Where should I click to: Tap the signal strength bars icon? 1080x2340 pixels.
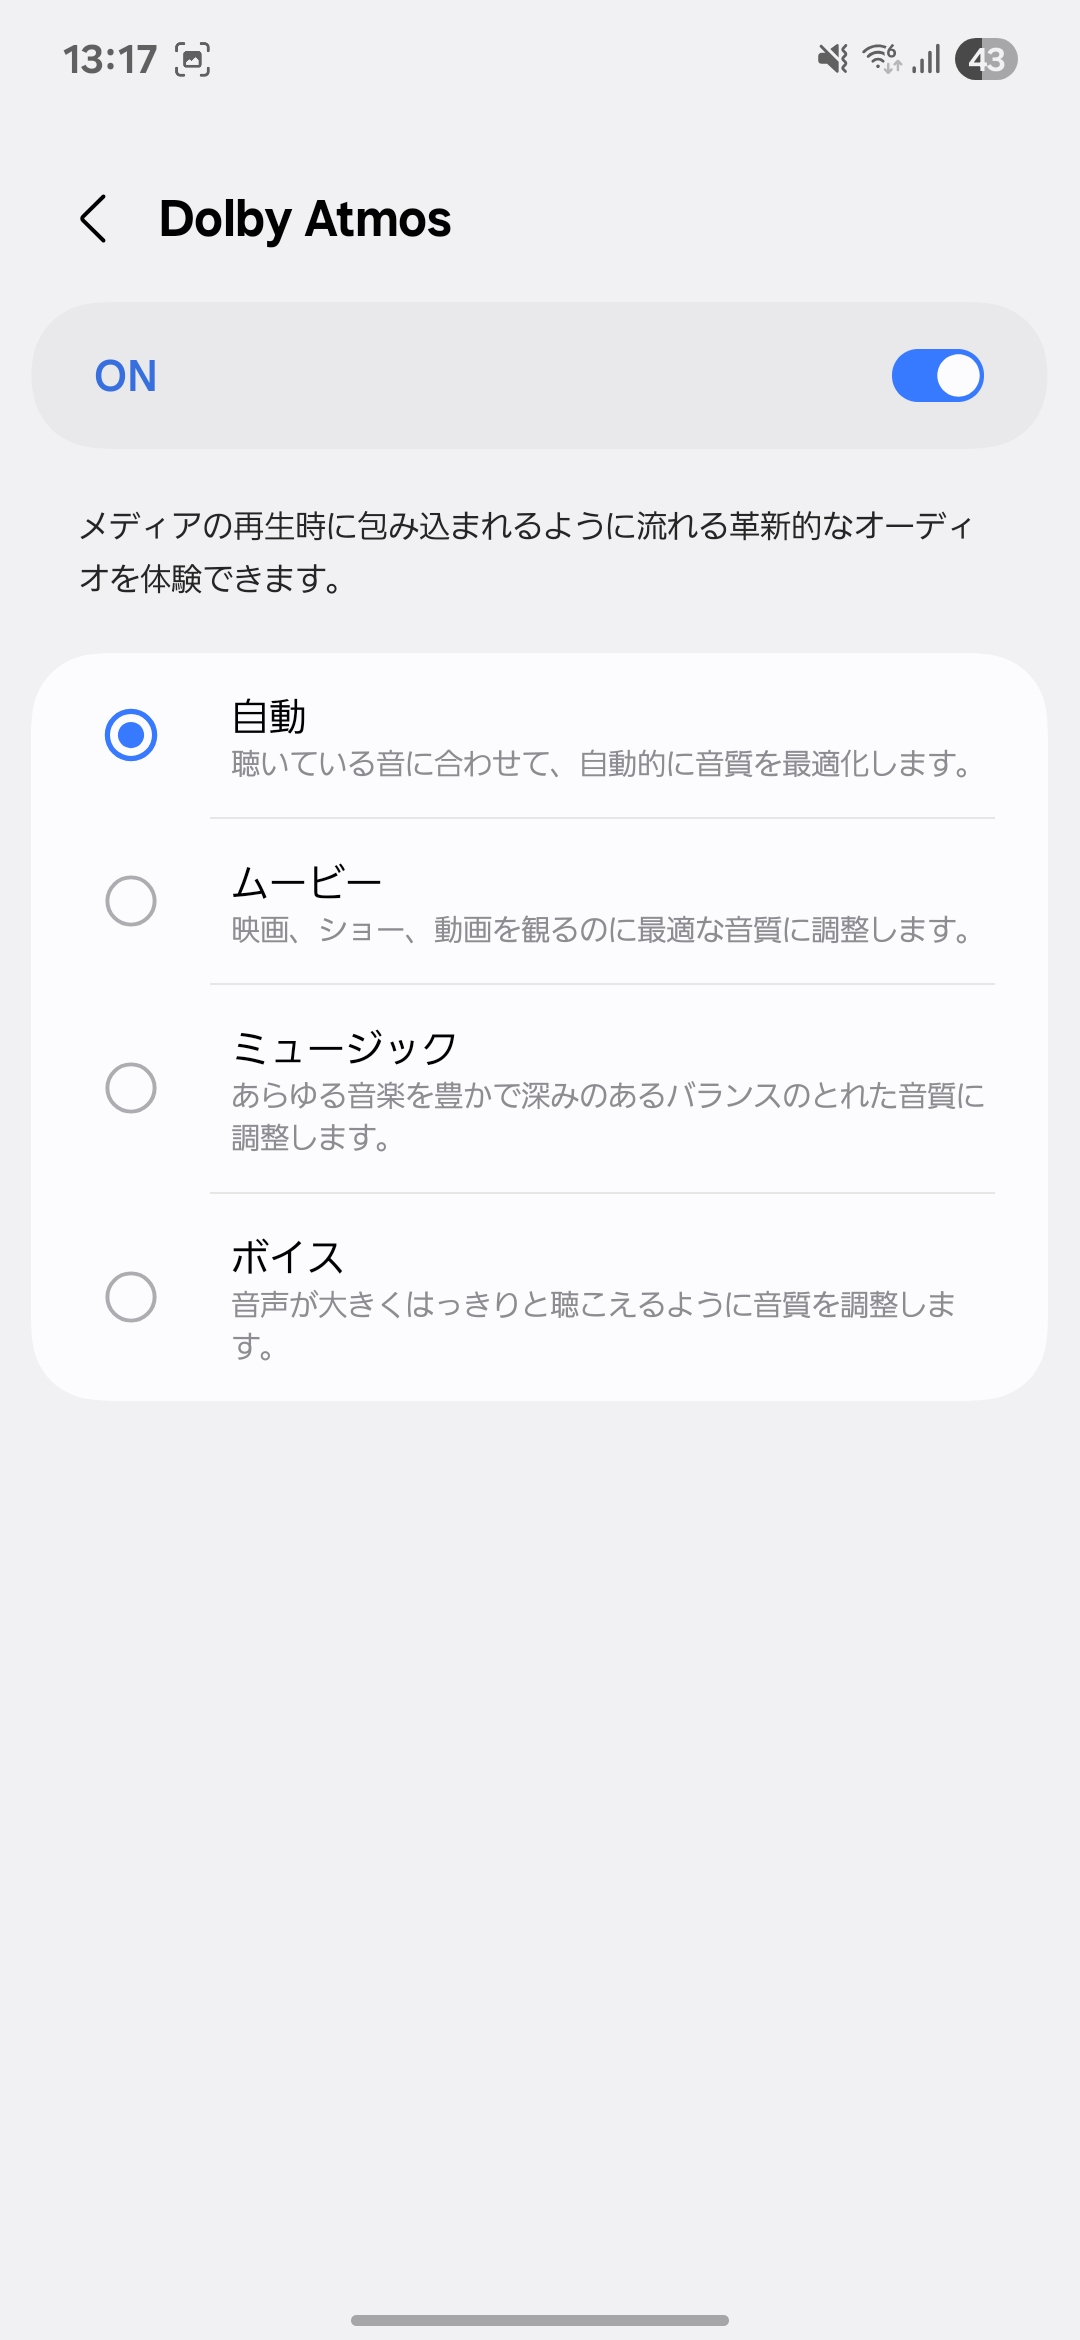tap(927, 59)
